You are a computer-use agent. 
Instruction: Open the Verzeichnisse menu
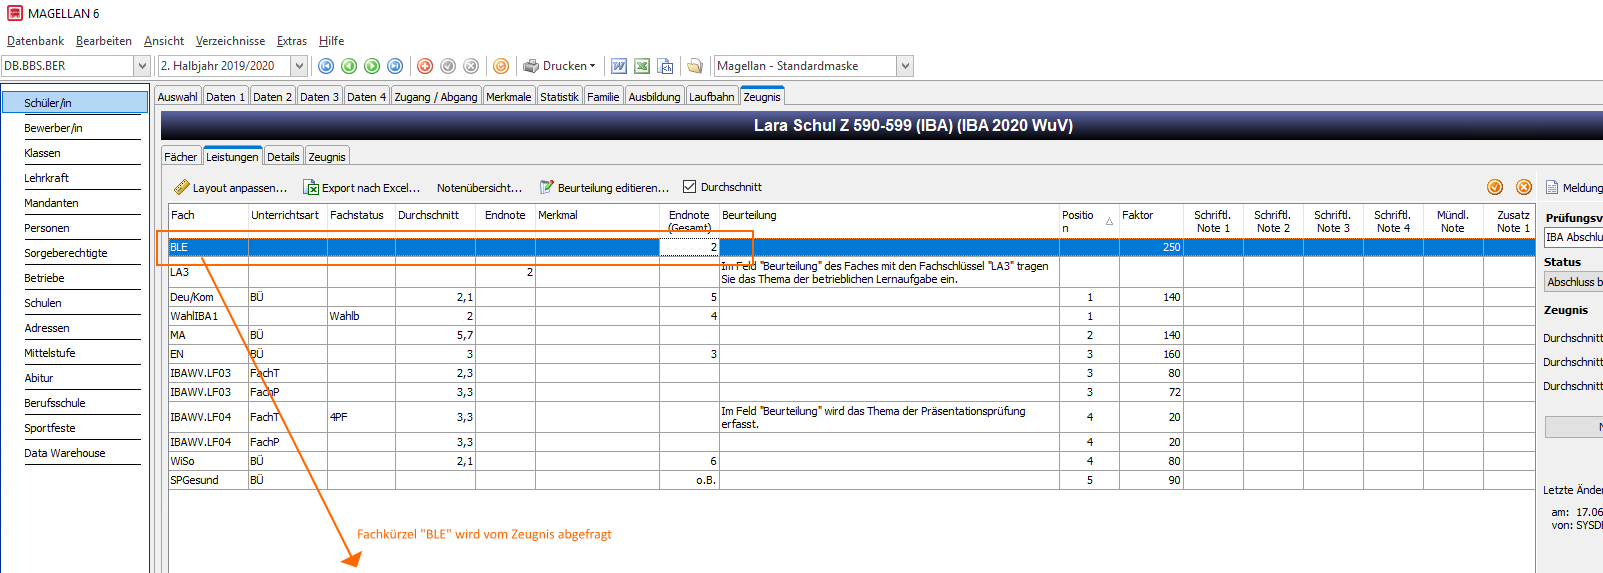(x=230, y=41)
